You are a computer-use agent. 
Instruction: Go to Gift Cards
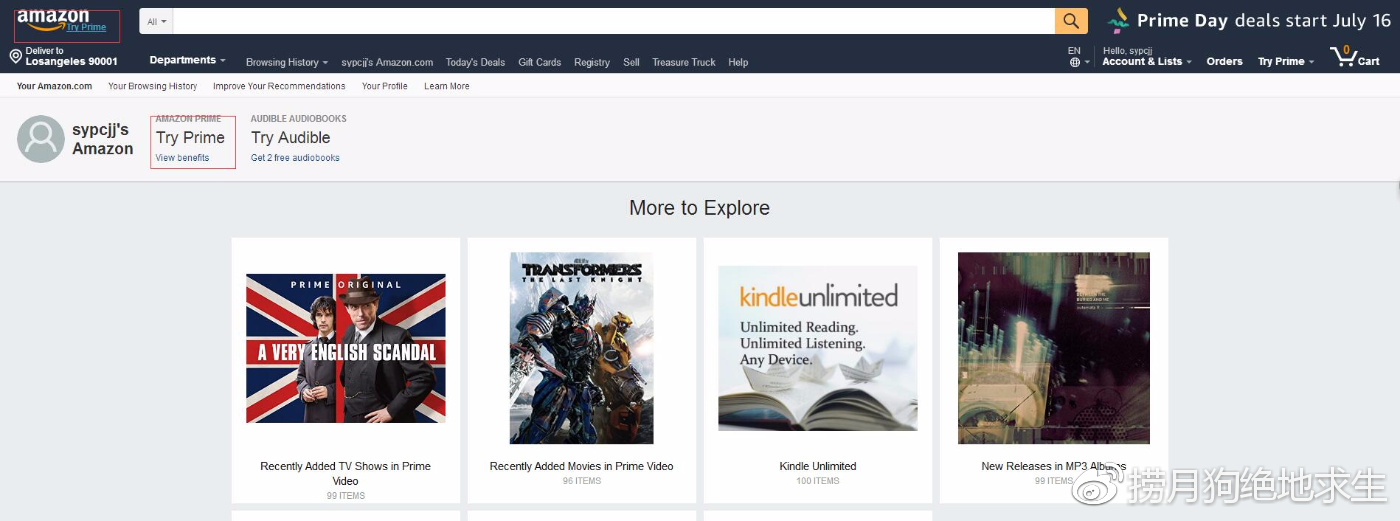pos(540,62)
